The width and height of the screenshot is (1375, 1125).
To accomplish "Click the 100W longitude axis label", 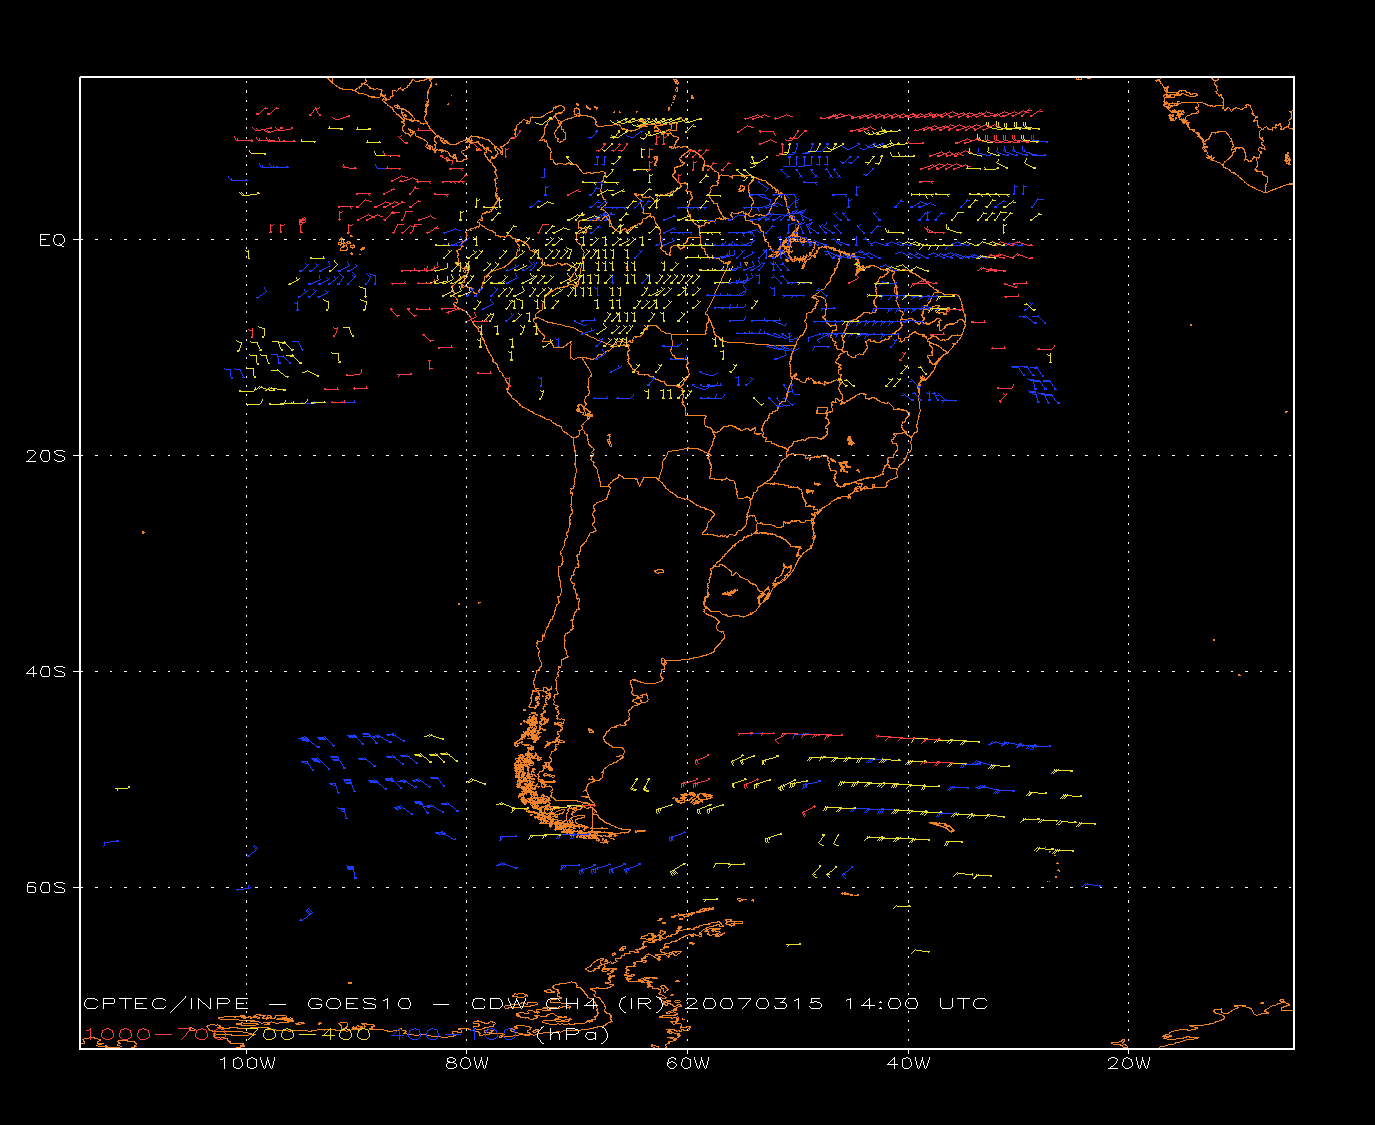I will pos(247,1063).
